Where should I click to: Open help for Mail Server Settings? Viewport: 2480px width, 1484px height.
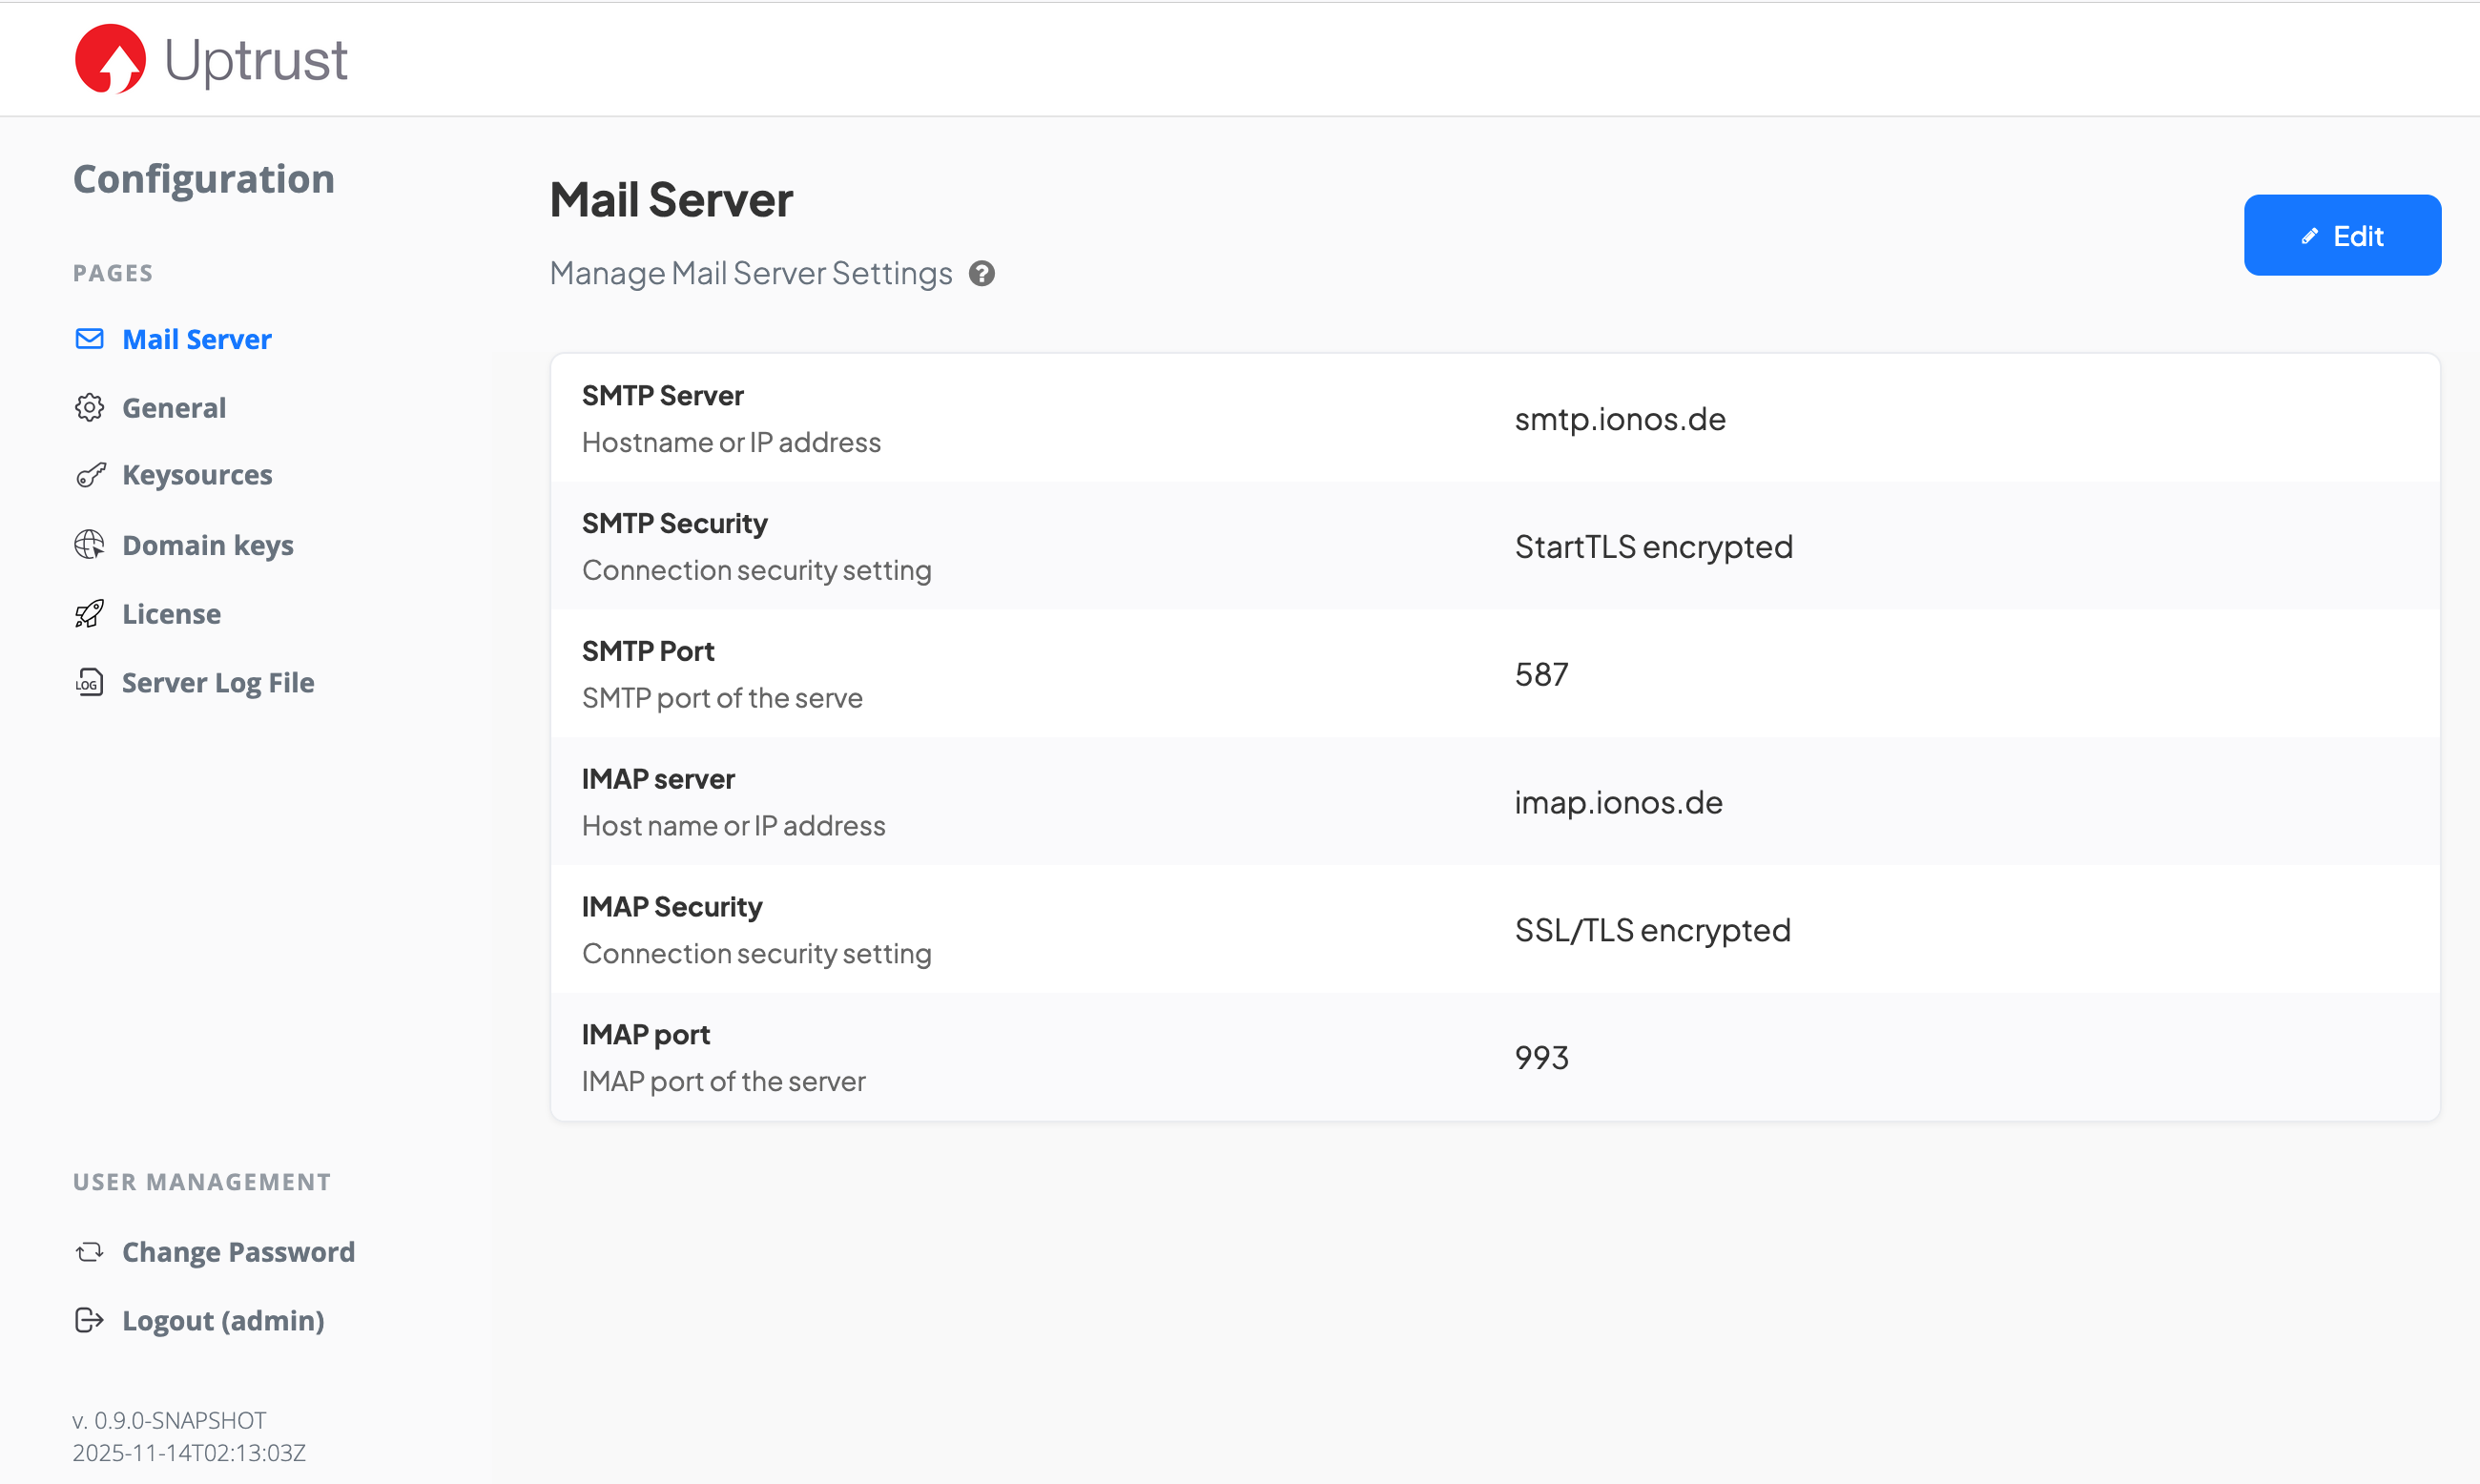pyautogui.click(x=982, y=274)
